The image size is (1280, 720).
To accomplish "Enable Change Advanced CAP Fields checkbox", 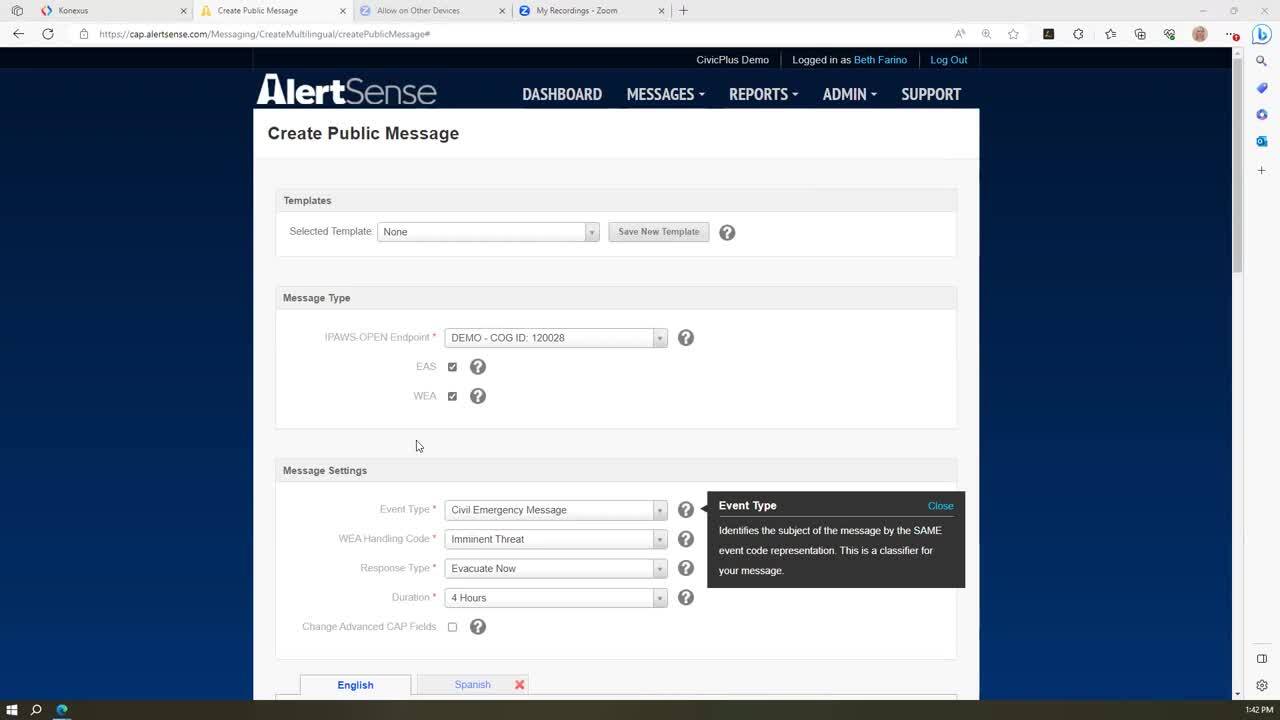I will click(452, 627).
